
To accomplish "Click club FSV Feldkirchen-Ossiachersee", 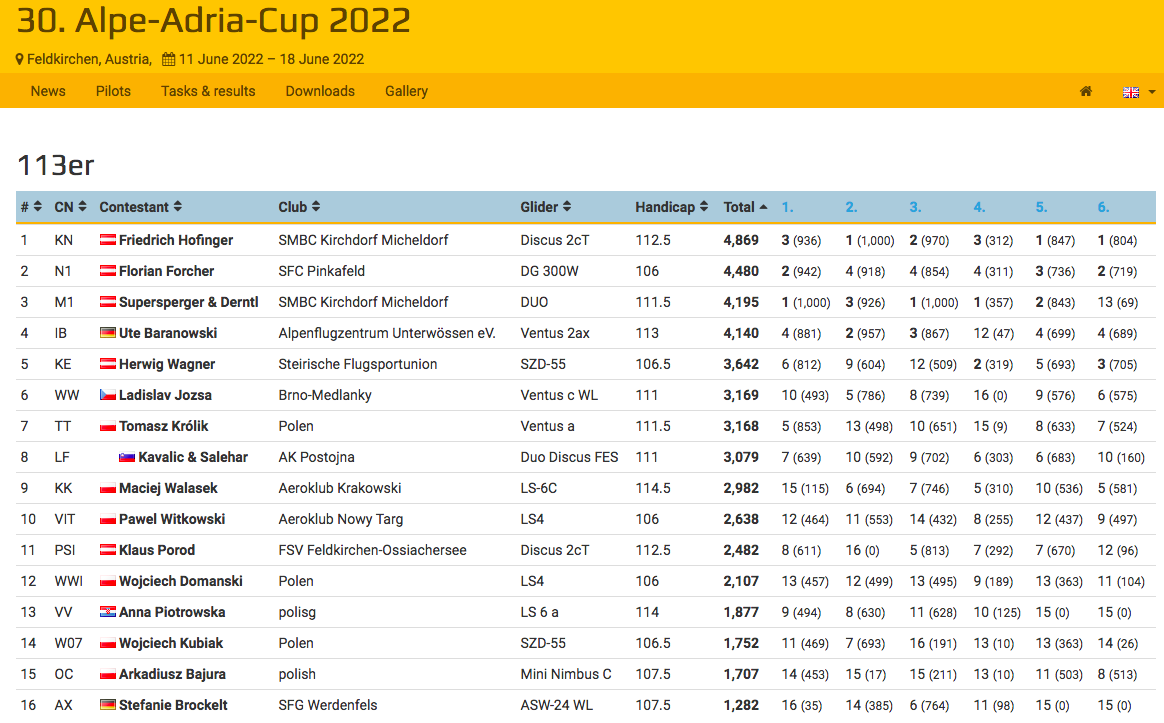I will tap(373, 550).
